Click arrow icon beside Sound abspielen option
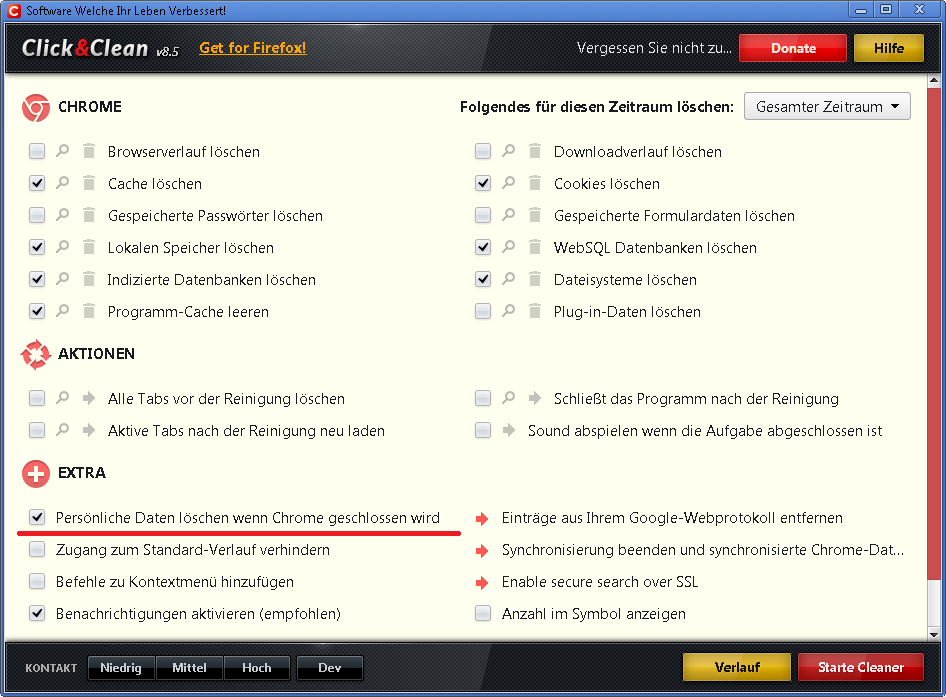Screen dimensions: 946x697 tap(509, 430)
